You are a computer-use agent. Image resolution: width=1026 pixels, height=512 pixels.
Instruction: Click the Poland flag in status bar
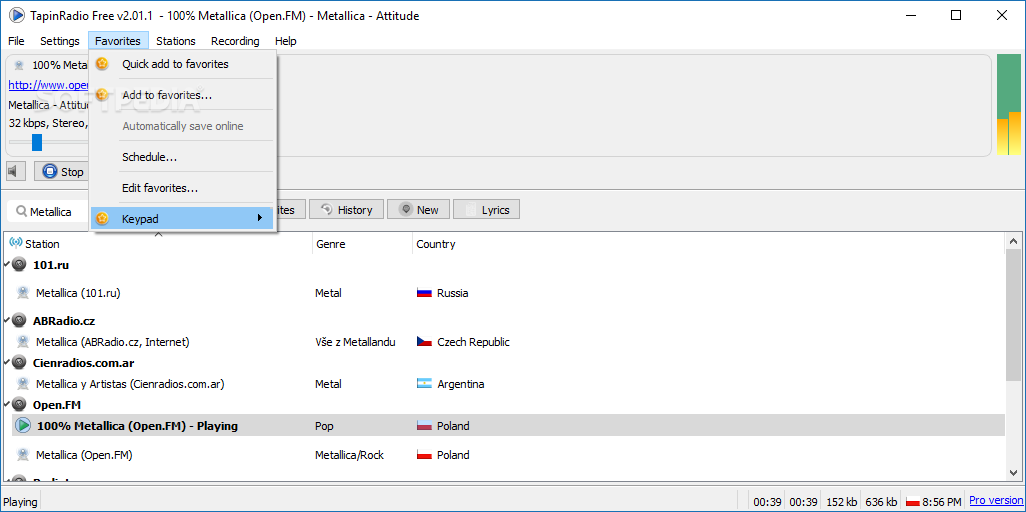coord(913,502)
